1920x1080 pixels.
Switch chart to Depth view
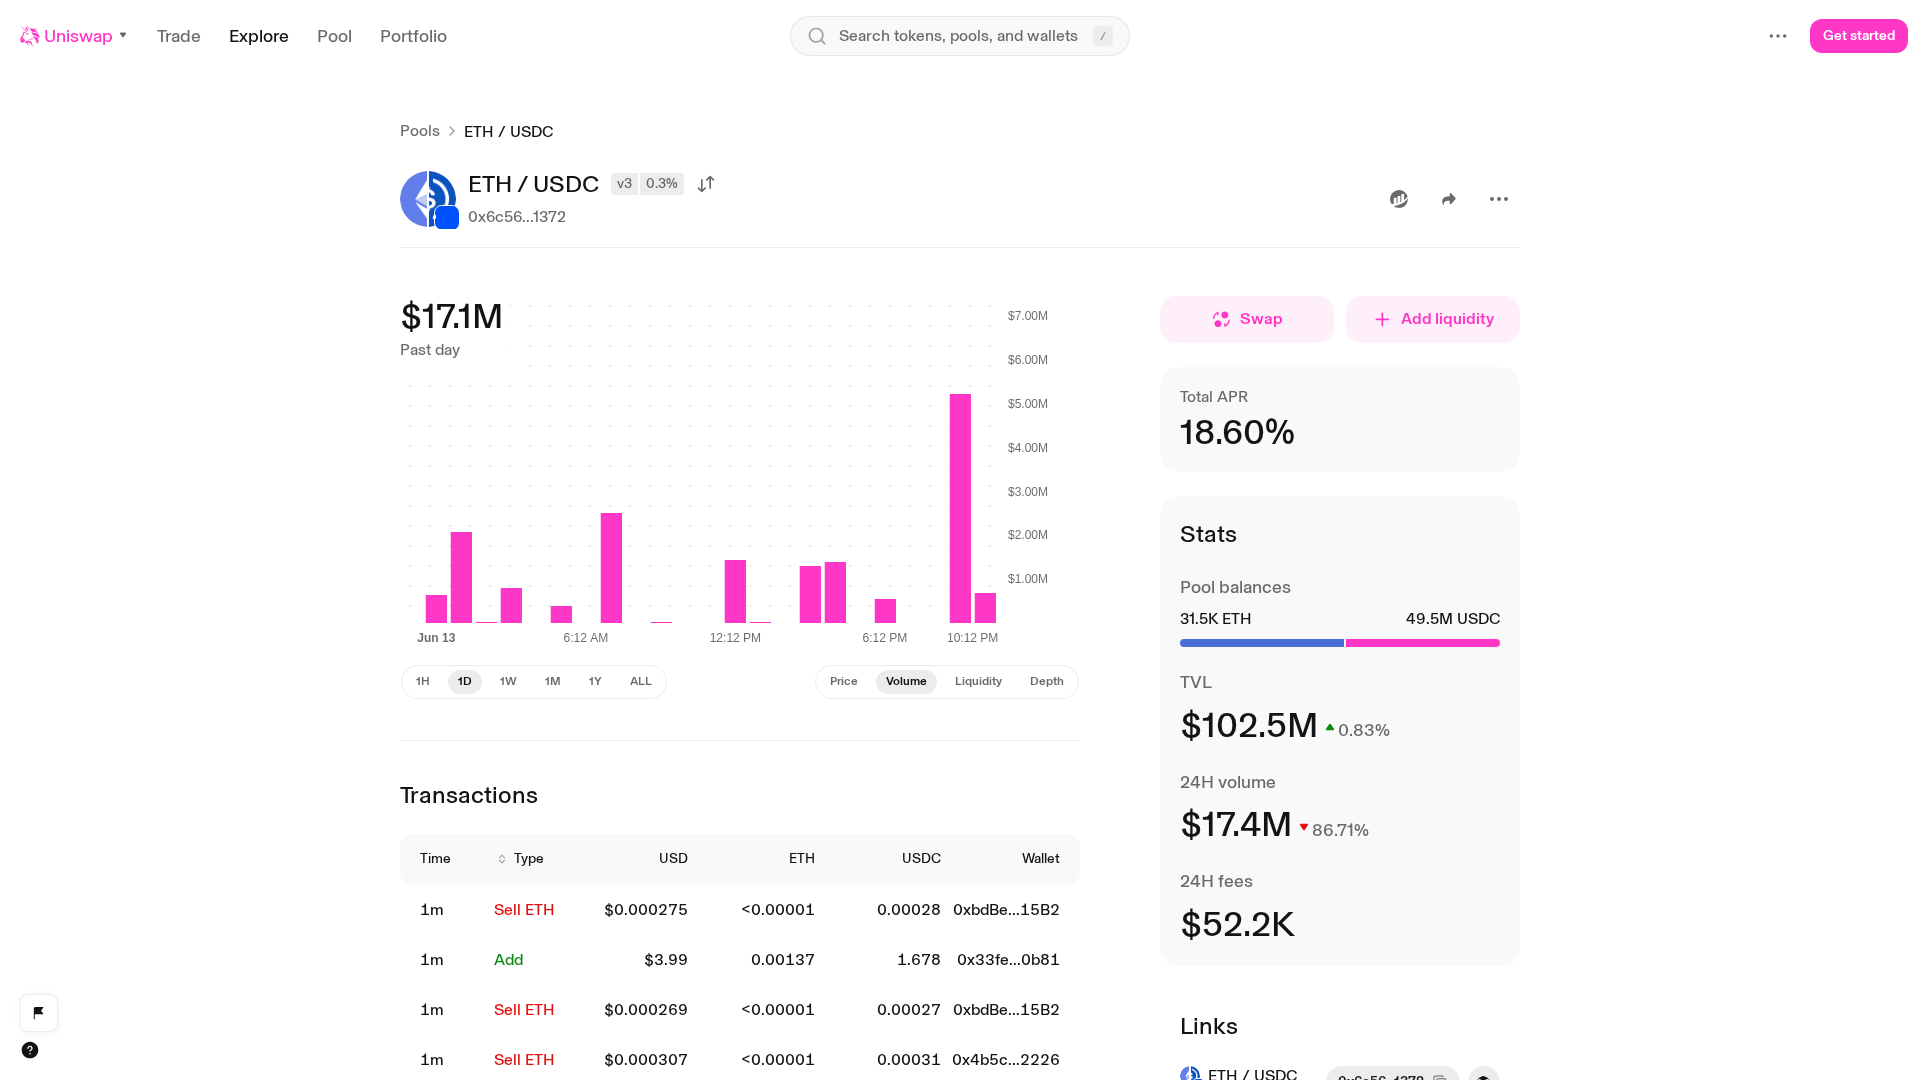coord(1047,682)
